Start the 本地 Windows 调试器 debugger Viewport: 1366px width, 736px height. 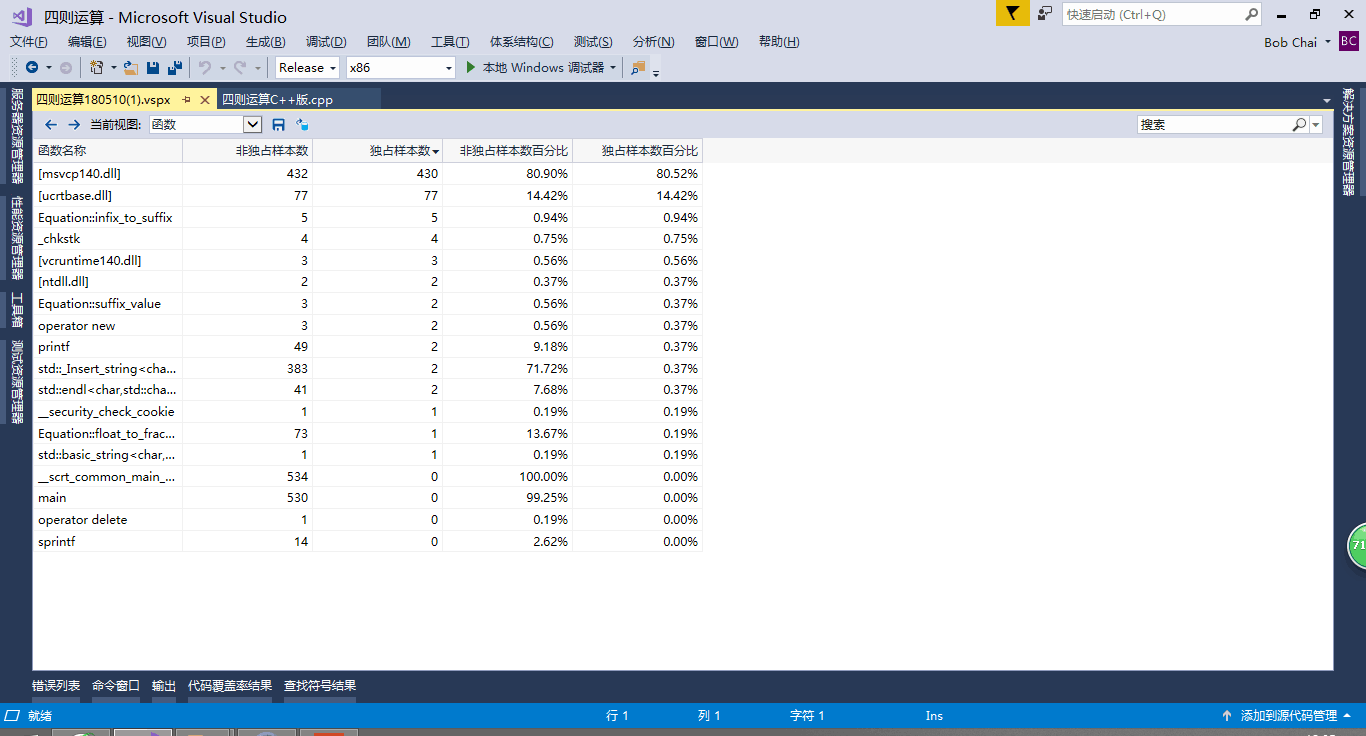tap(536, 68)
